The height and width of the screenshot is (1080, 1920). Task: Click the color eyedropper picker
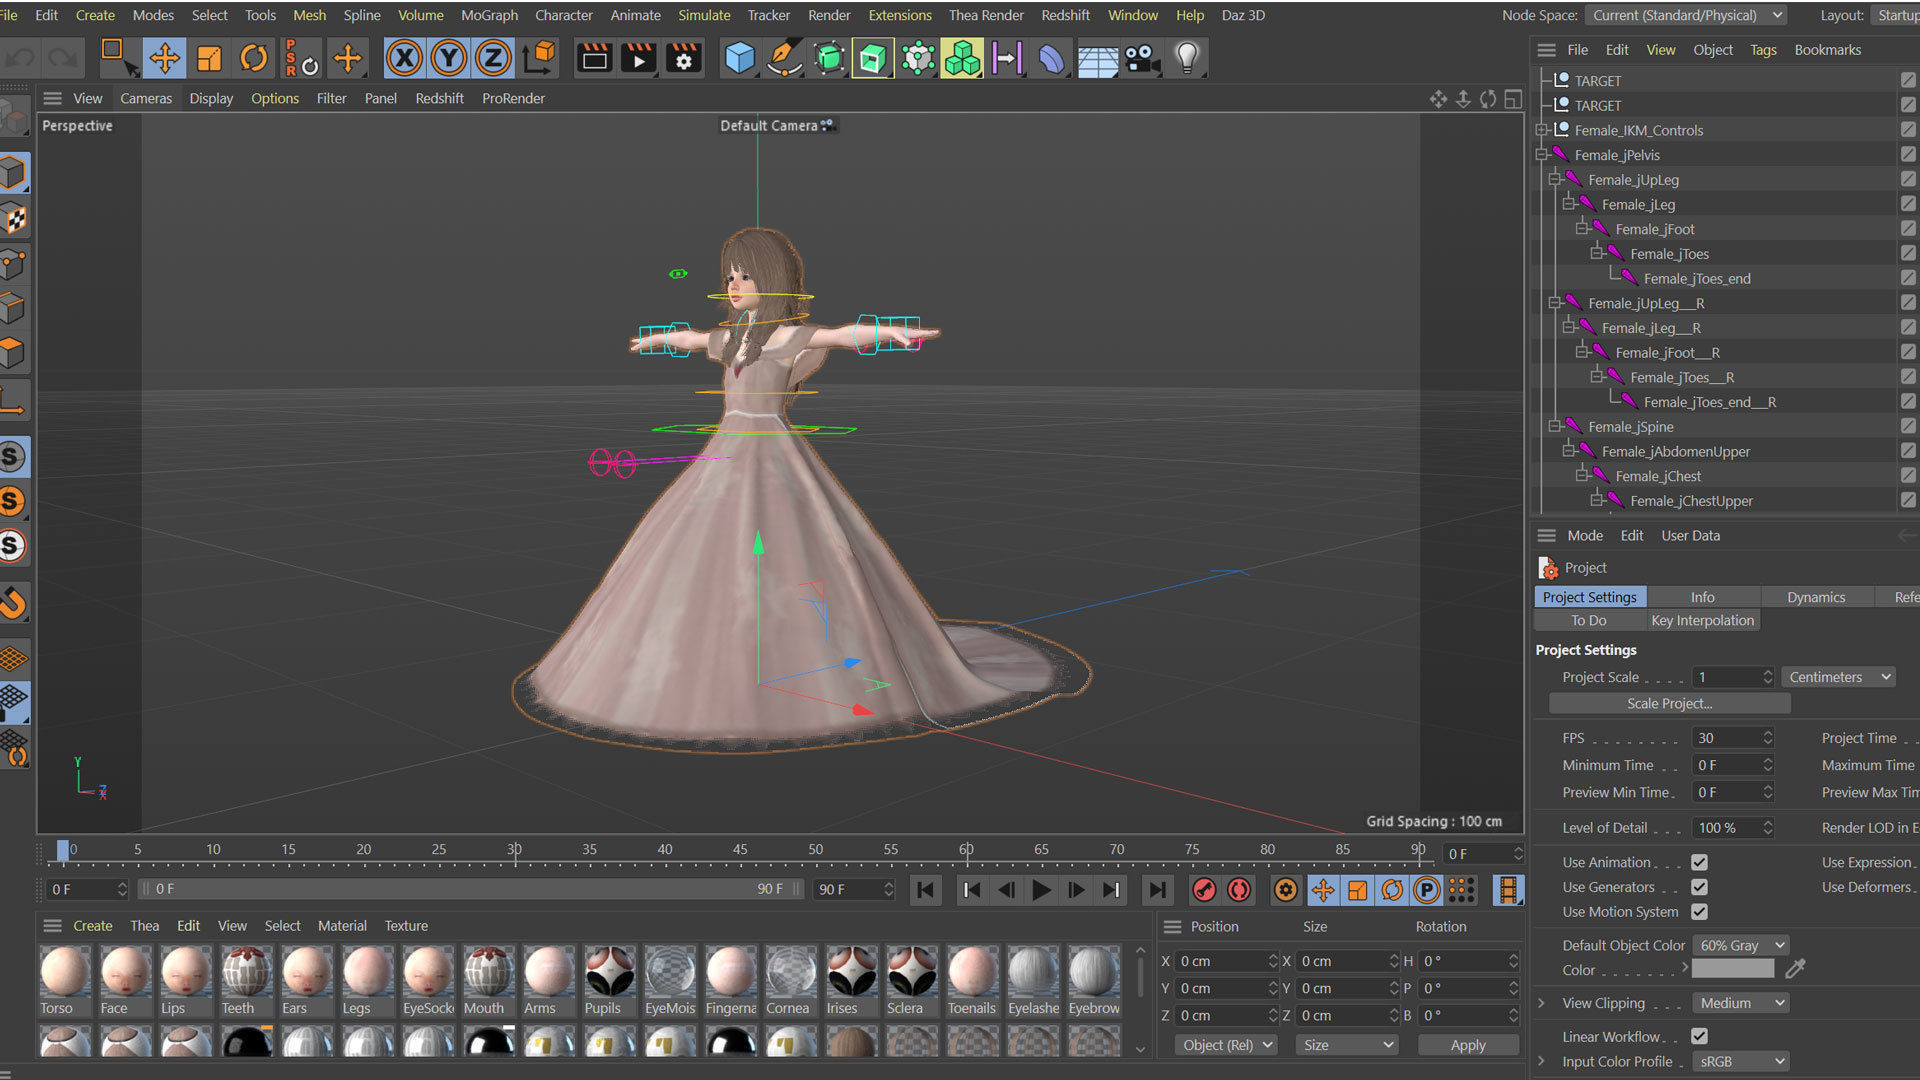coord(1796,968)
